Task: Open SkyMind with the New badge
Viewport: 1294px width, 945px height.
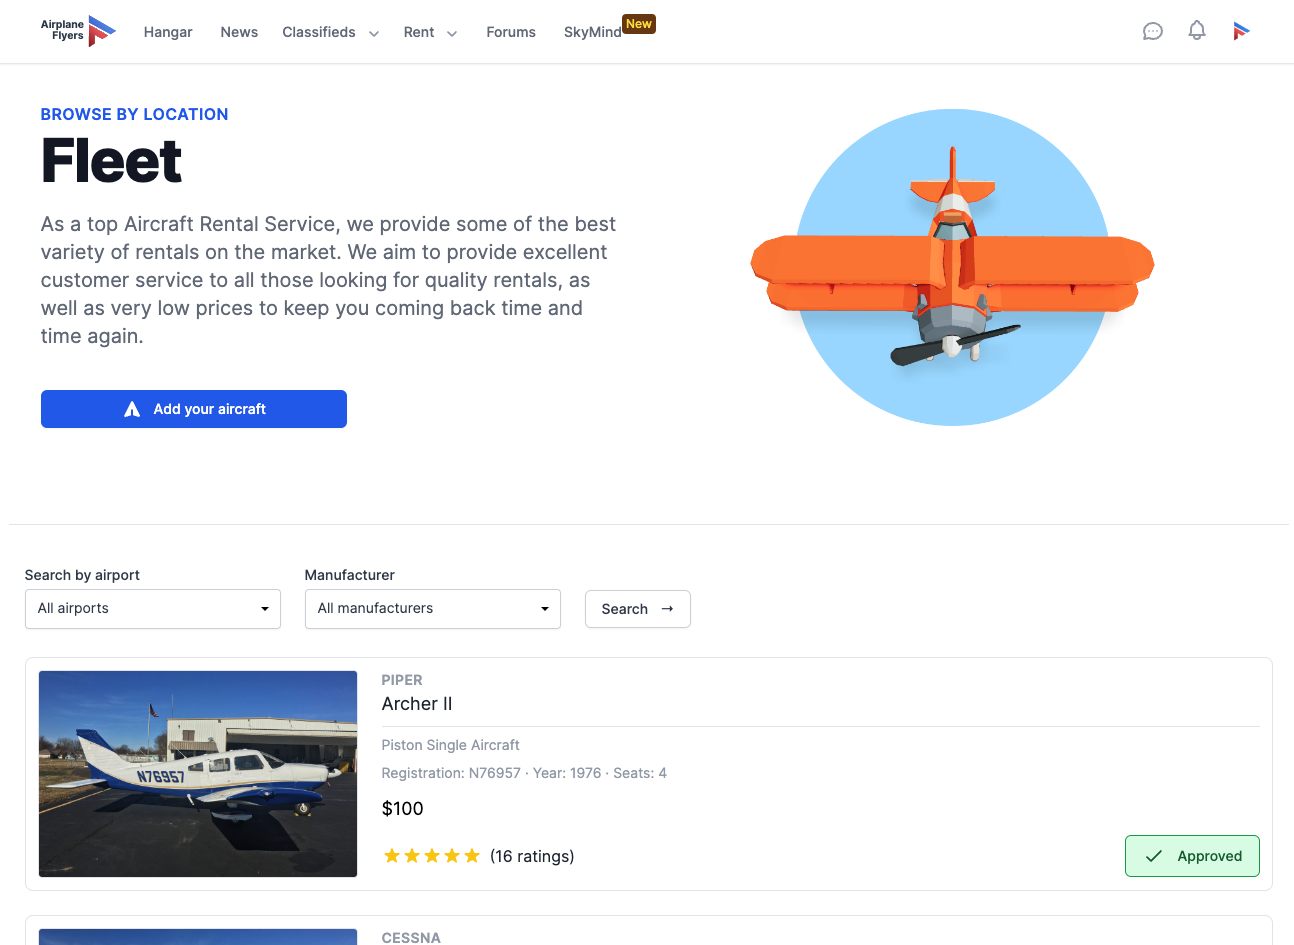Action: (593, 32)
